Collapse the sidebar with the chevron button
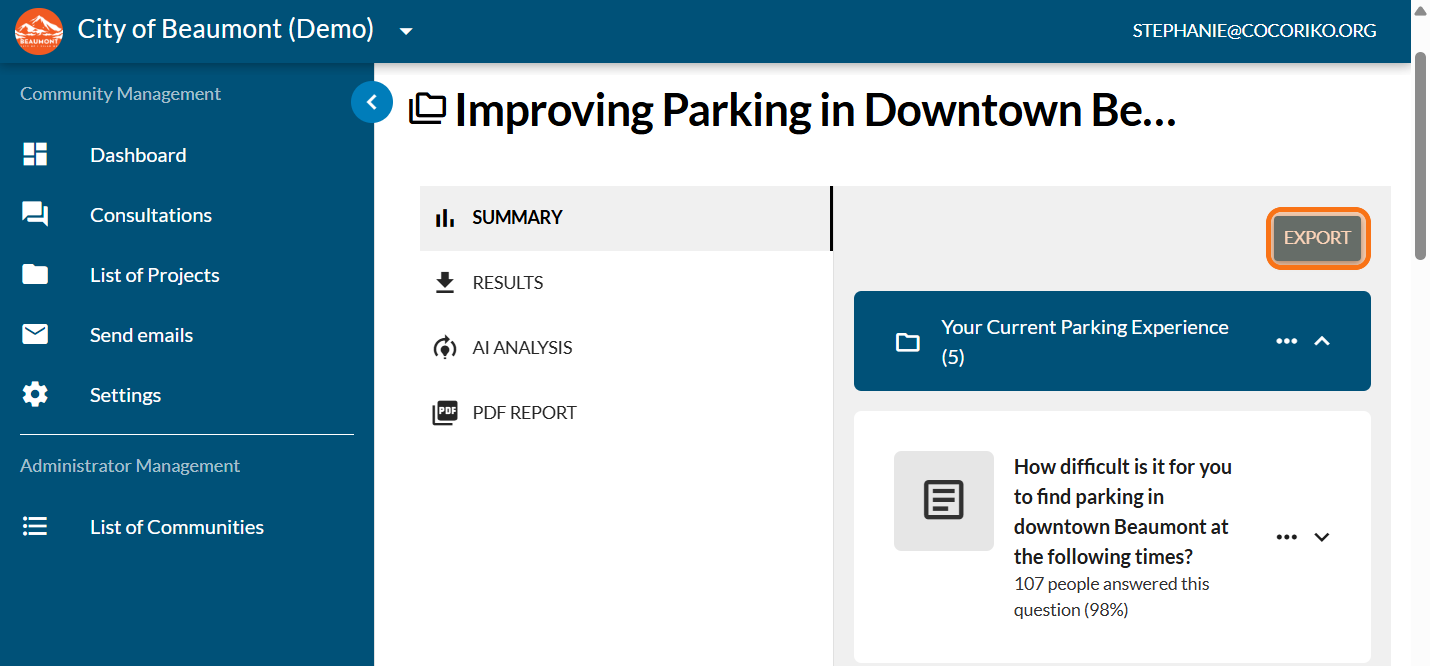The image size is (1430, 666). pos(372,102)
